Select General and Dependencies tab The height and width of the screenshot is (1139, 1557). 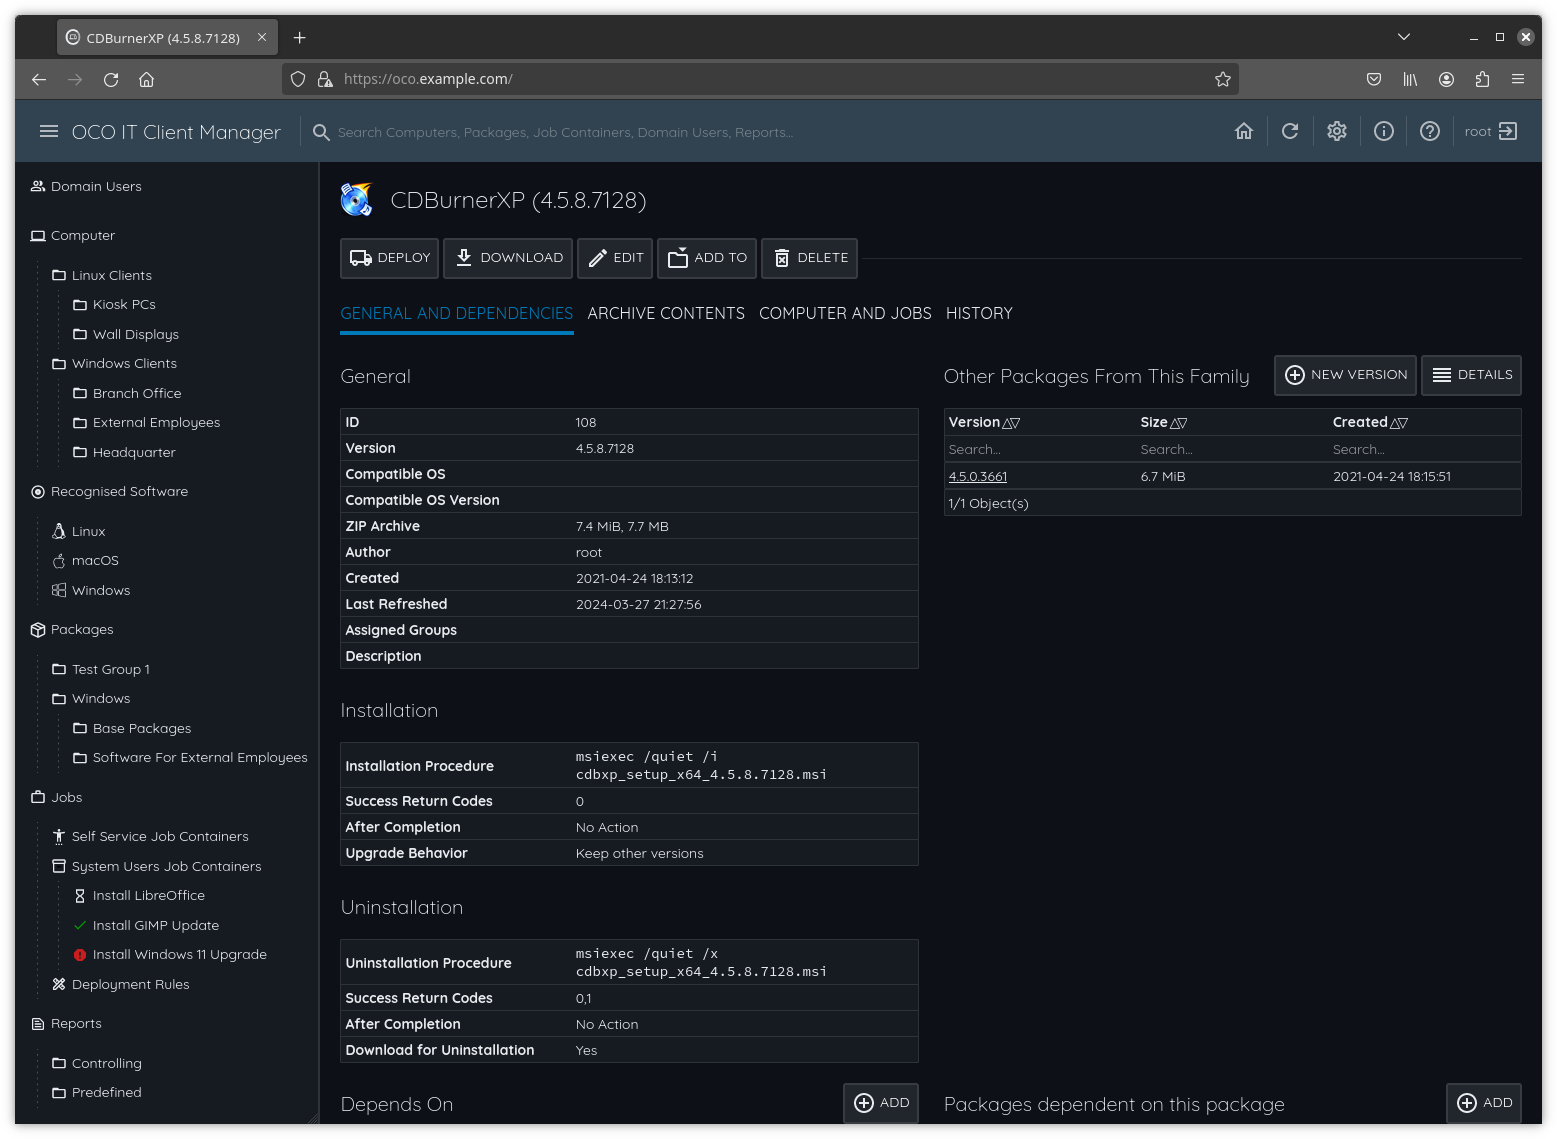457,313
